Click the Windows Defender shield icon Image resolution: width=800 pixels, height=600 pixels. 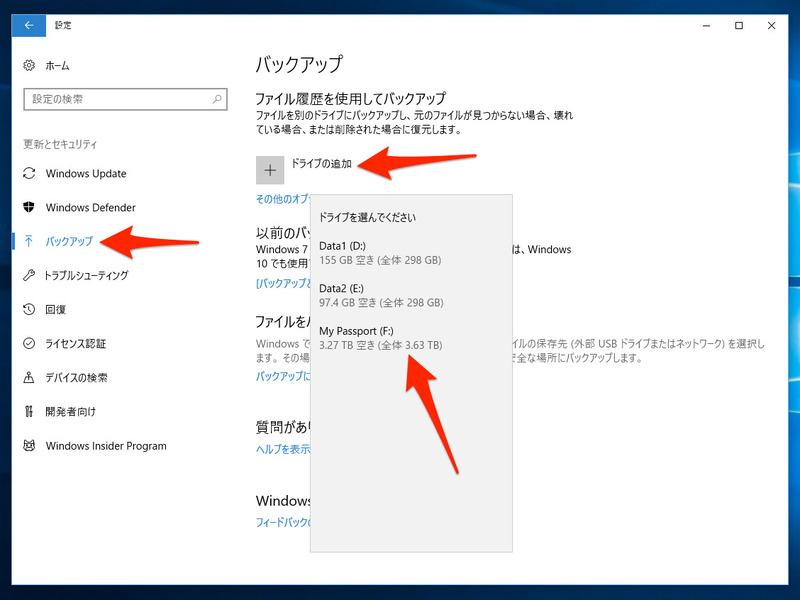click(29, 207)
